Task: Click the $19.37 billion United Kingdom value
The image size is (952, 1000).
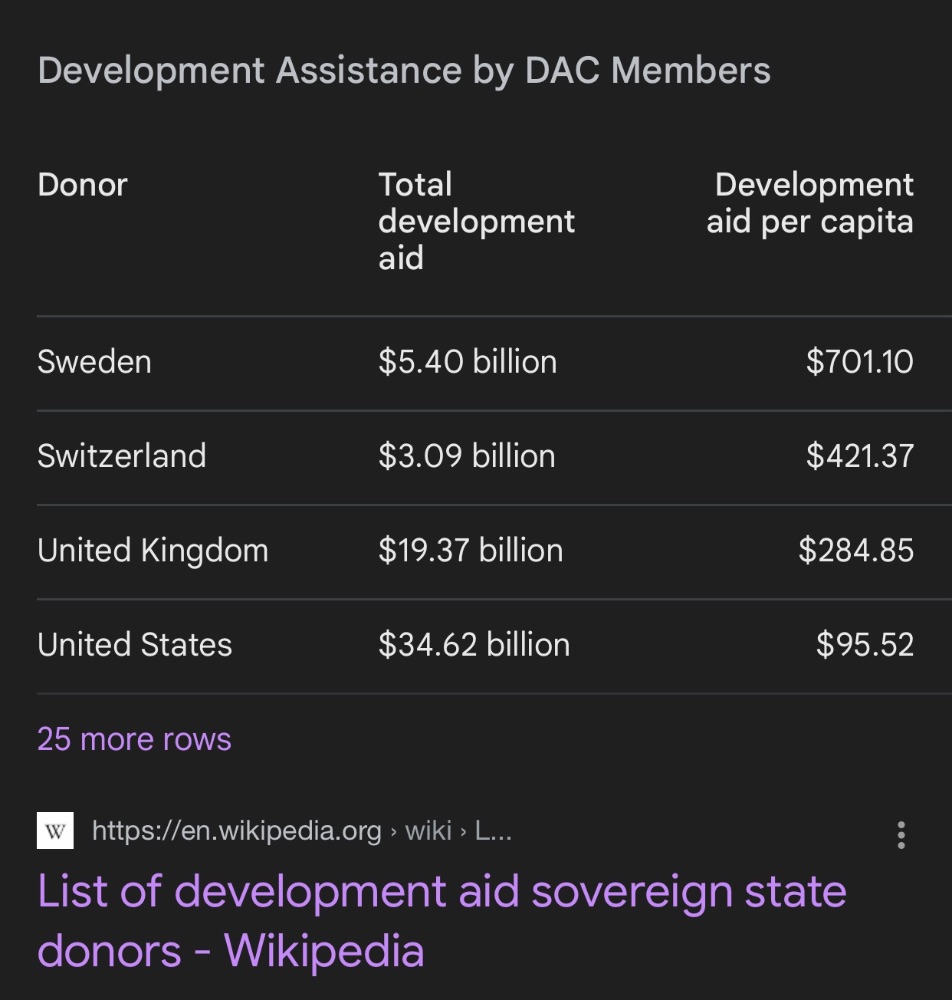Action: coord(471,550)
